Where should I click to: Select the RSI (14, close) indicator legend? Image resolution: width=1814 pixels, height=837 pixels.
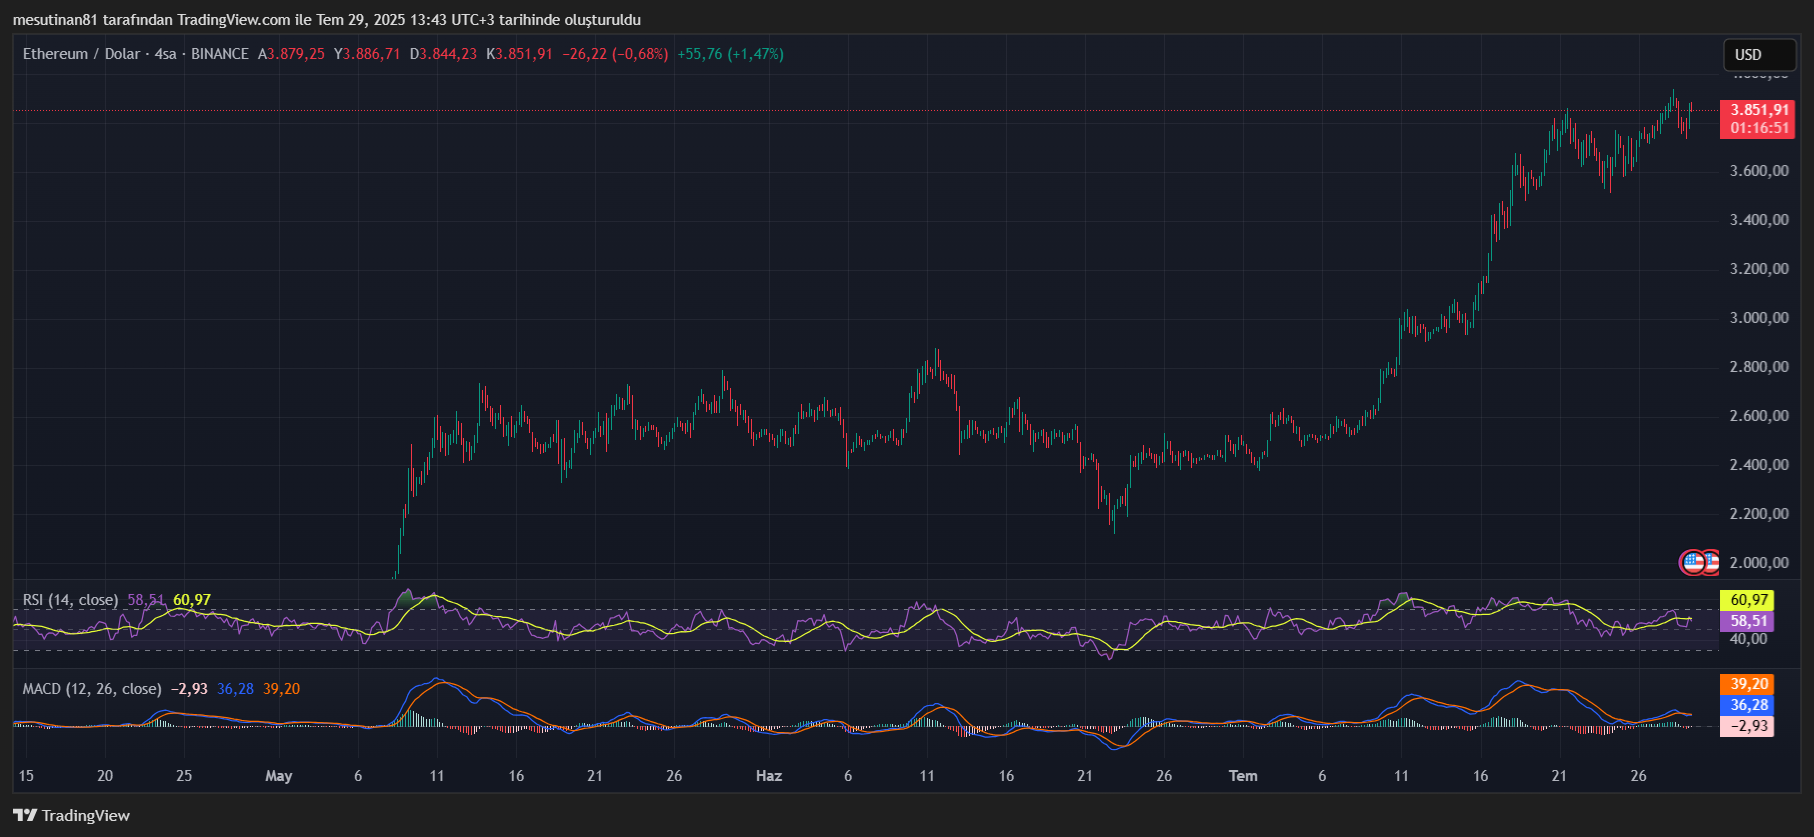(x=70, y=600)
